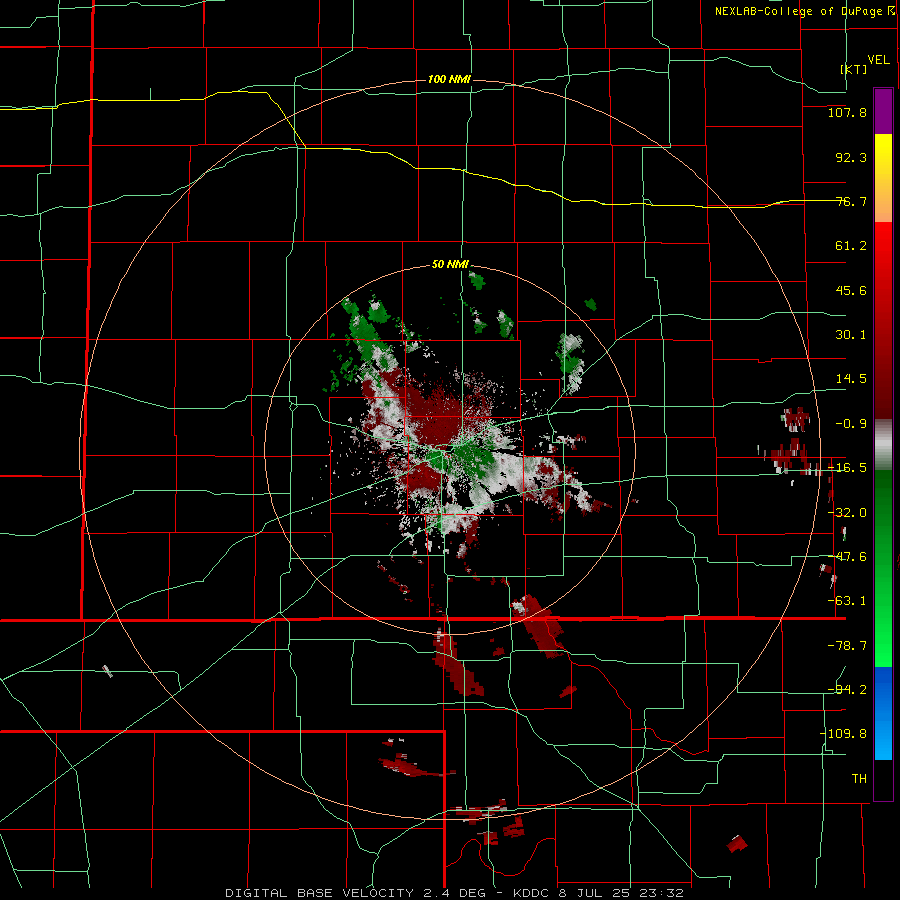Screen dimensions: 900x900
Task: Click the 107.8 velocity scale value
Action: click(x=847, y=112)
